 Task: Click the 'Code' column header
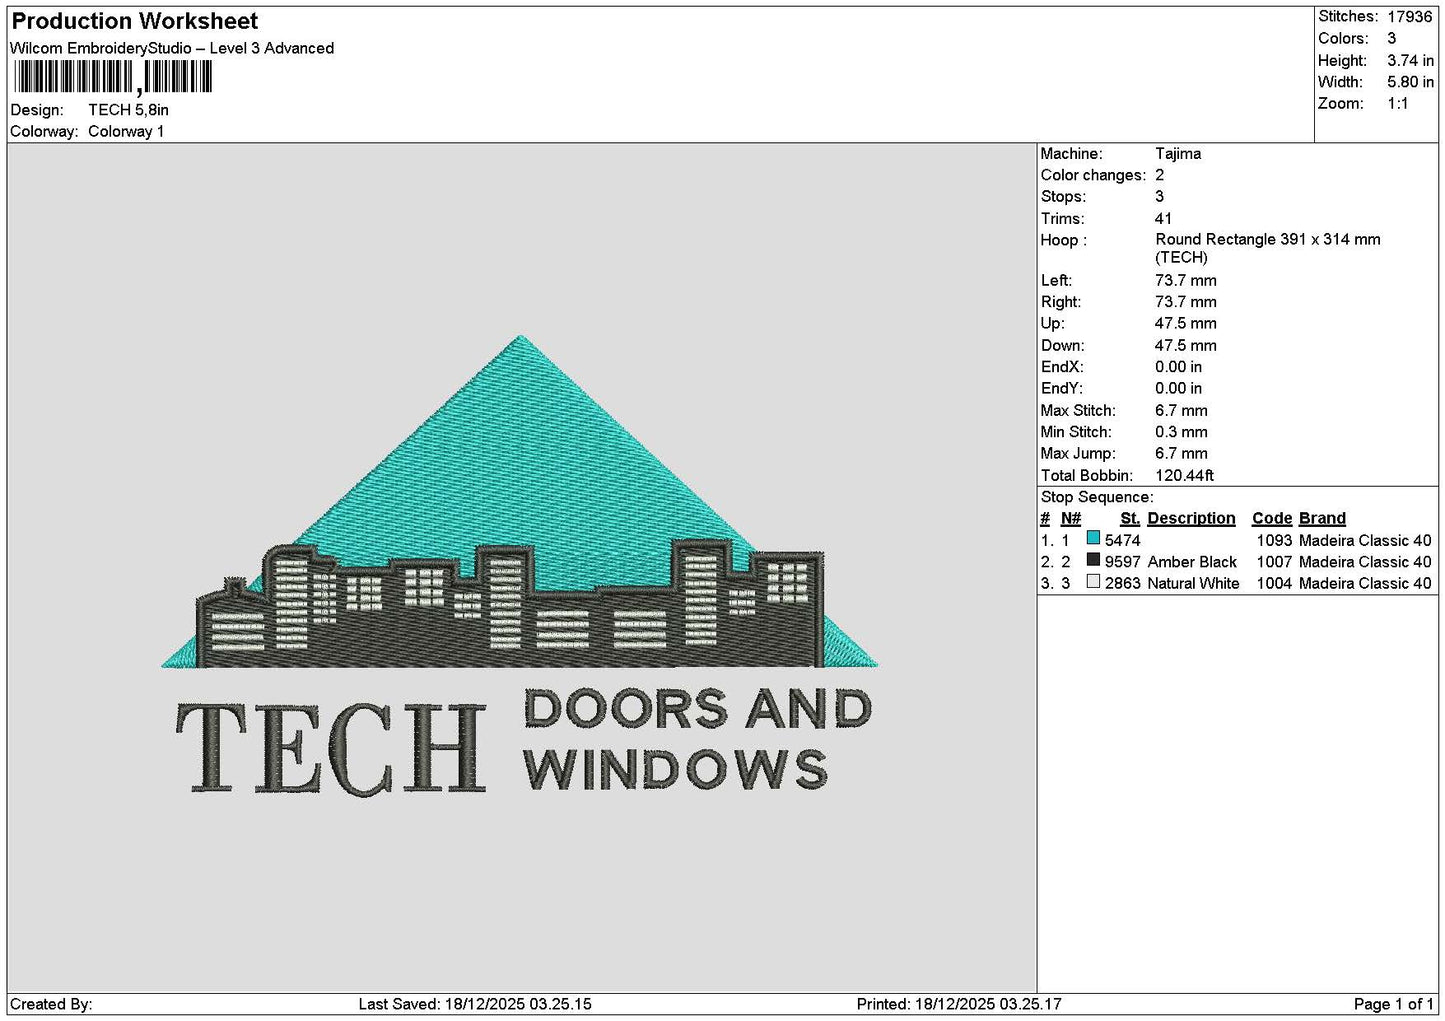pyautogui.click(x=1272, y=518)
